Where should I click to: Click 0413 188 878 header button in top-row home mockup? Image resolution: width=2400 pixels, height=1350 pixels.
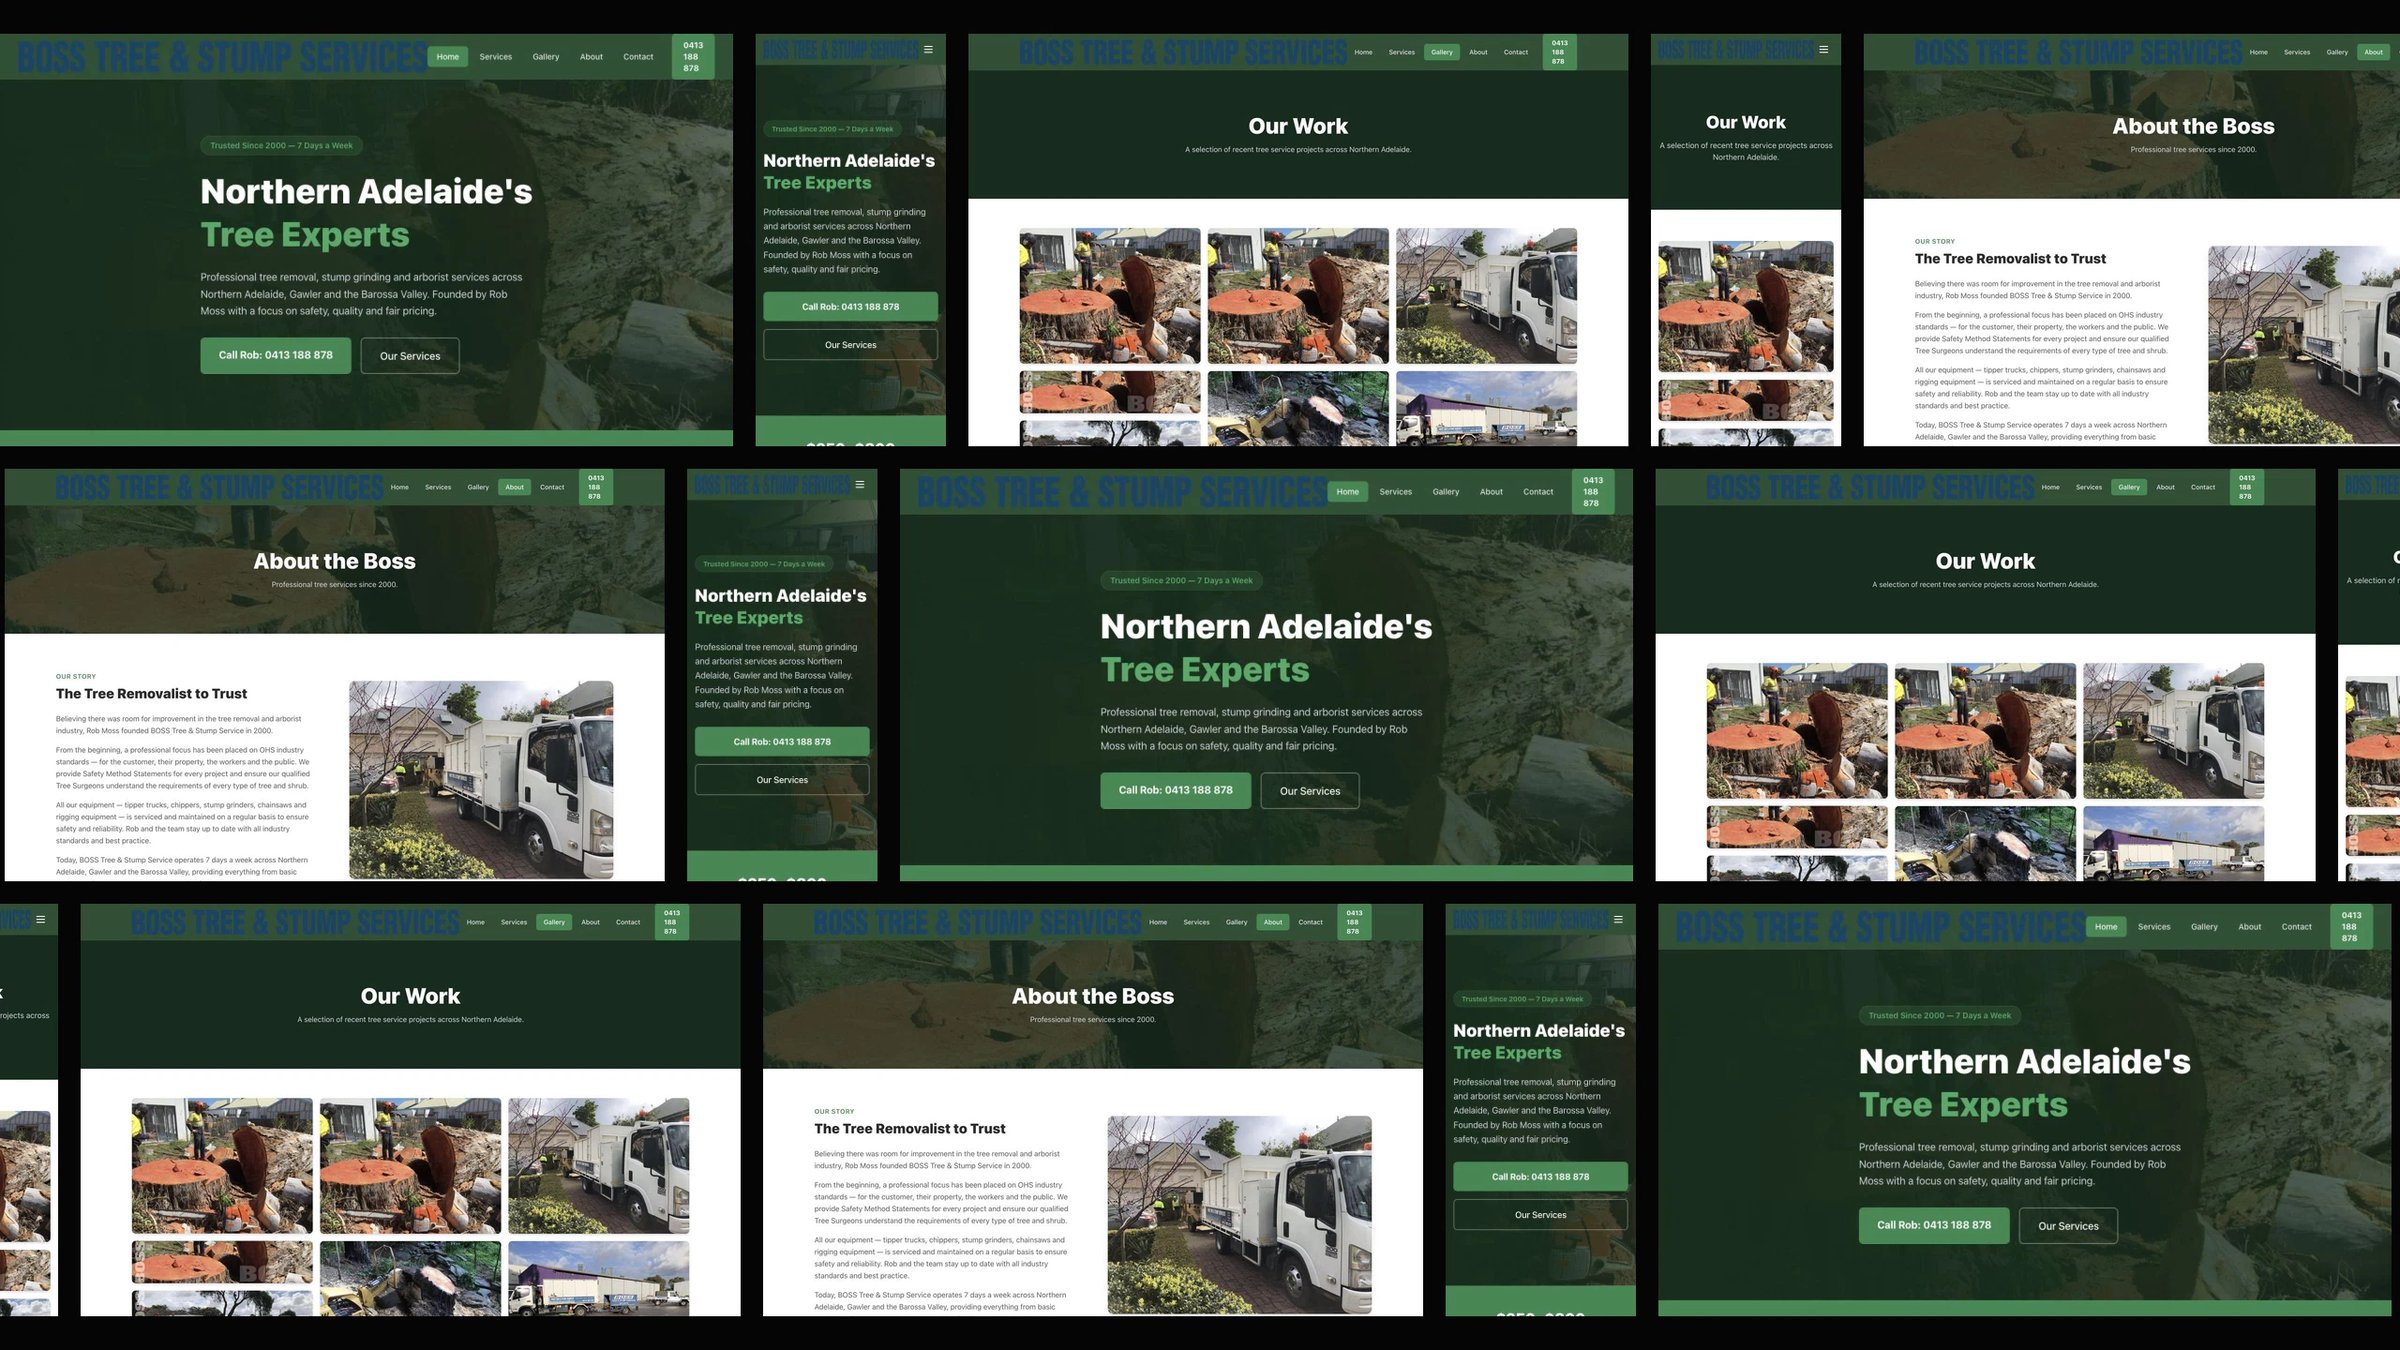(693, 57)
